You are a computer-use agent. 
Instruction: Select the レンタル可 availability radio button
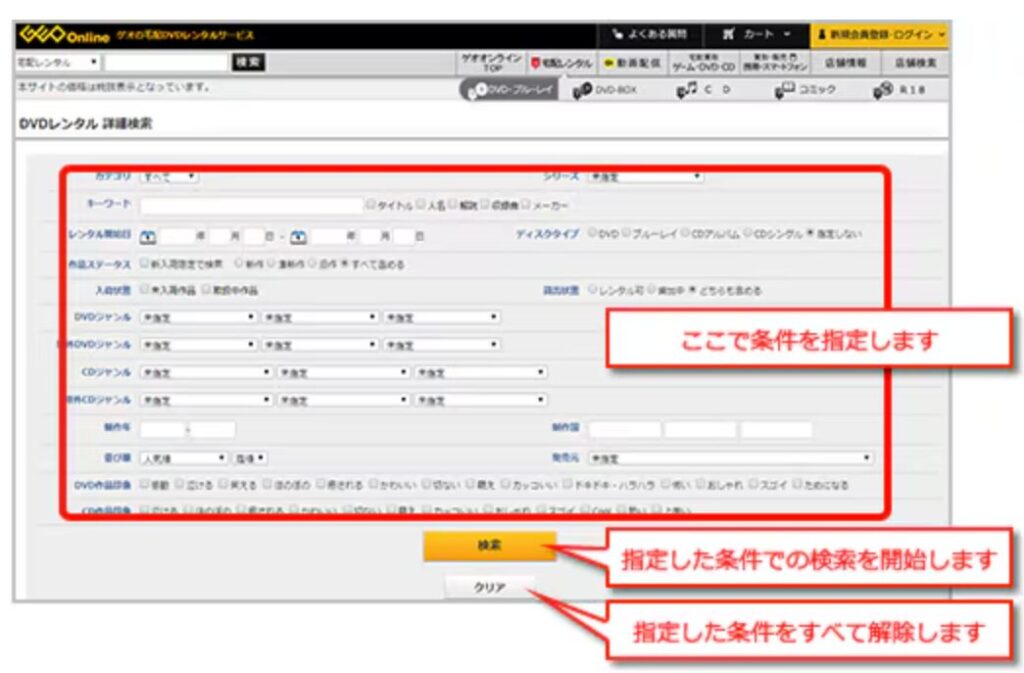pyautogui.click(x=592, y=290)
